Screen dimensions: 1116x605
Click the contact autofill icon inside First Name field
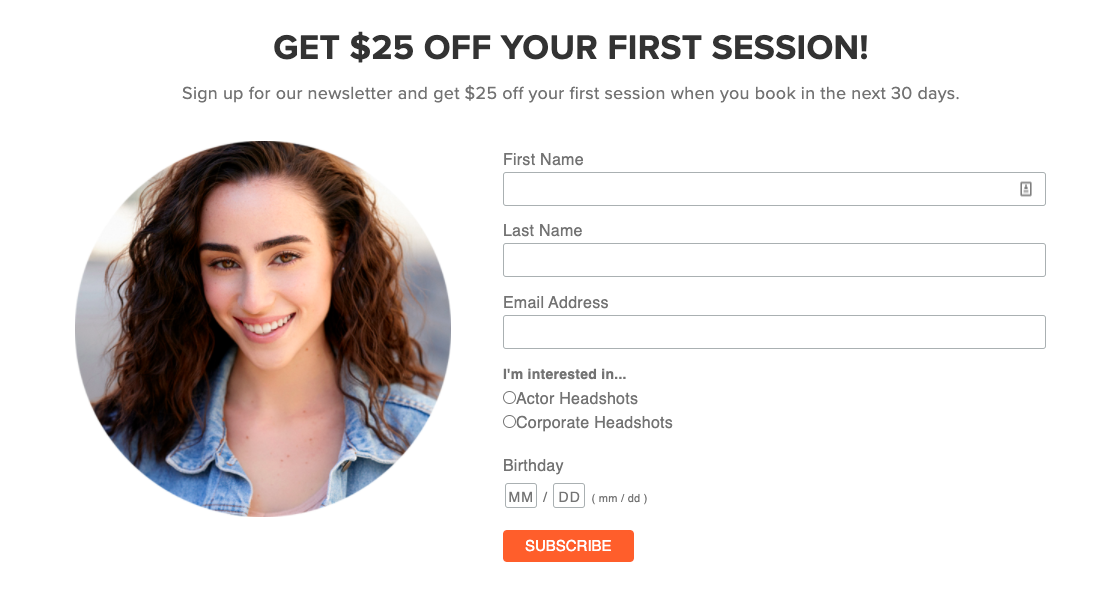(1027, 188)
